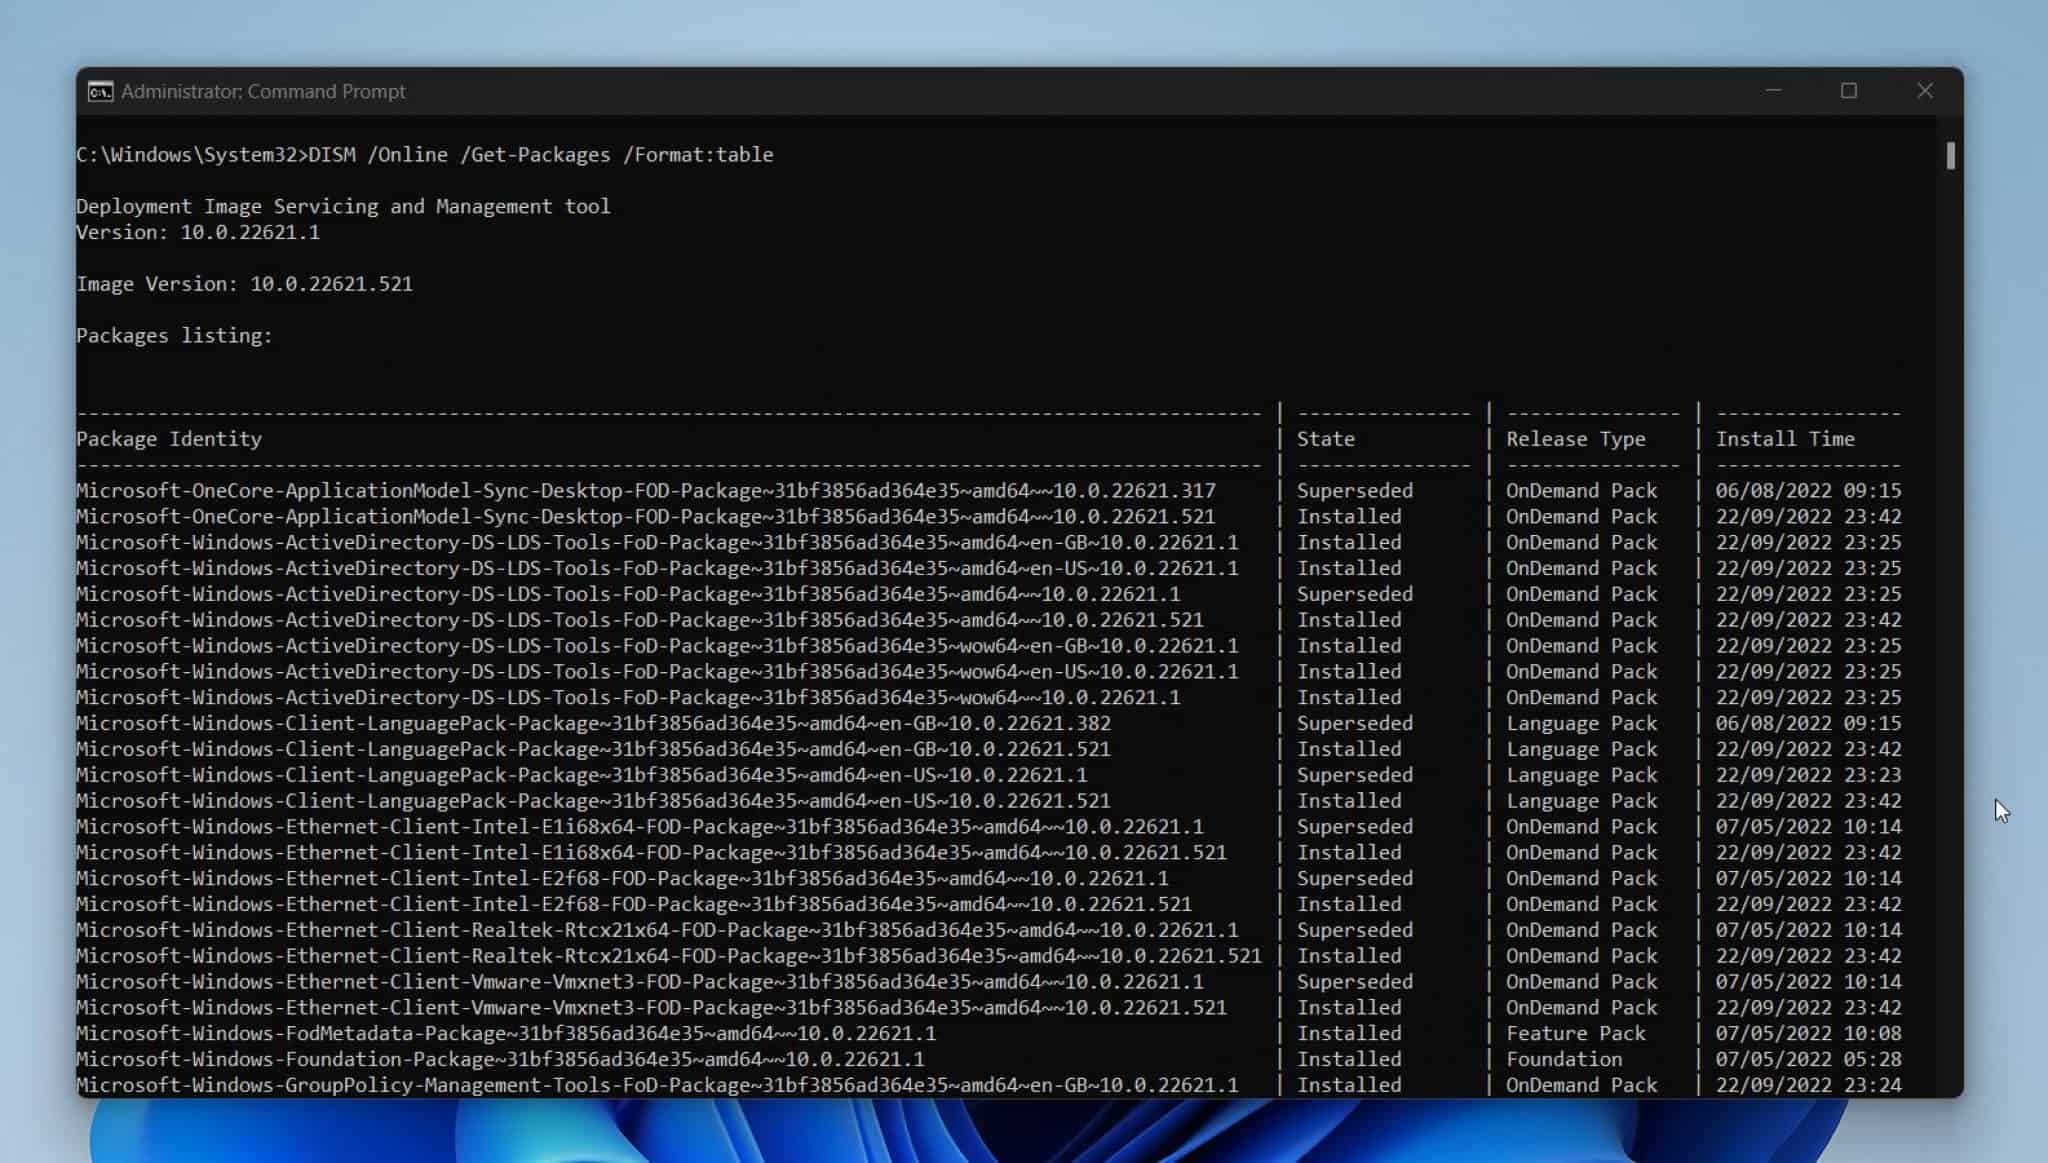Click the 'State' column header
Viewport: 2048px width, 1163px height.
point(1325,439)
